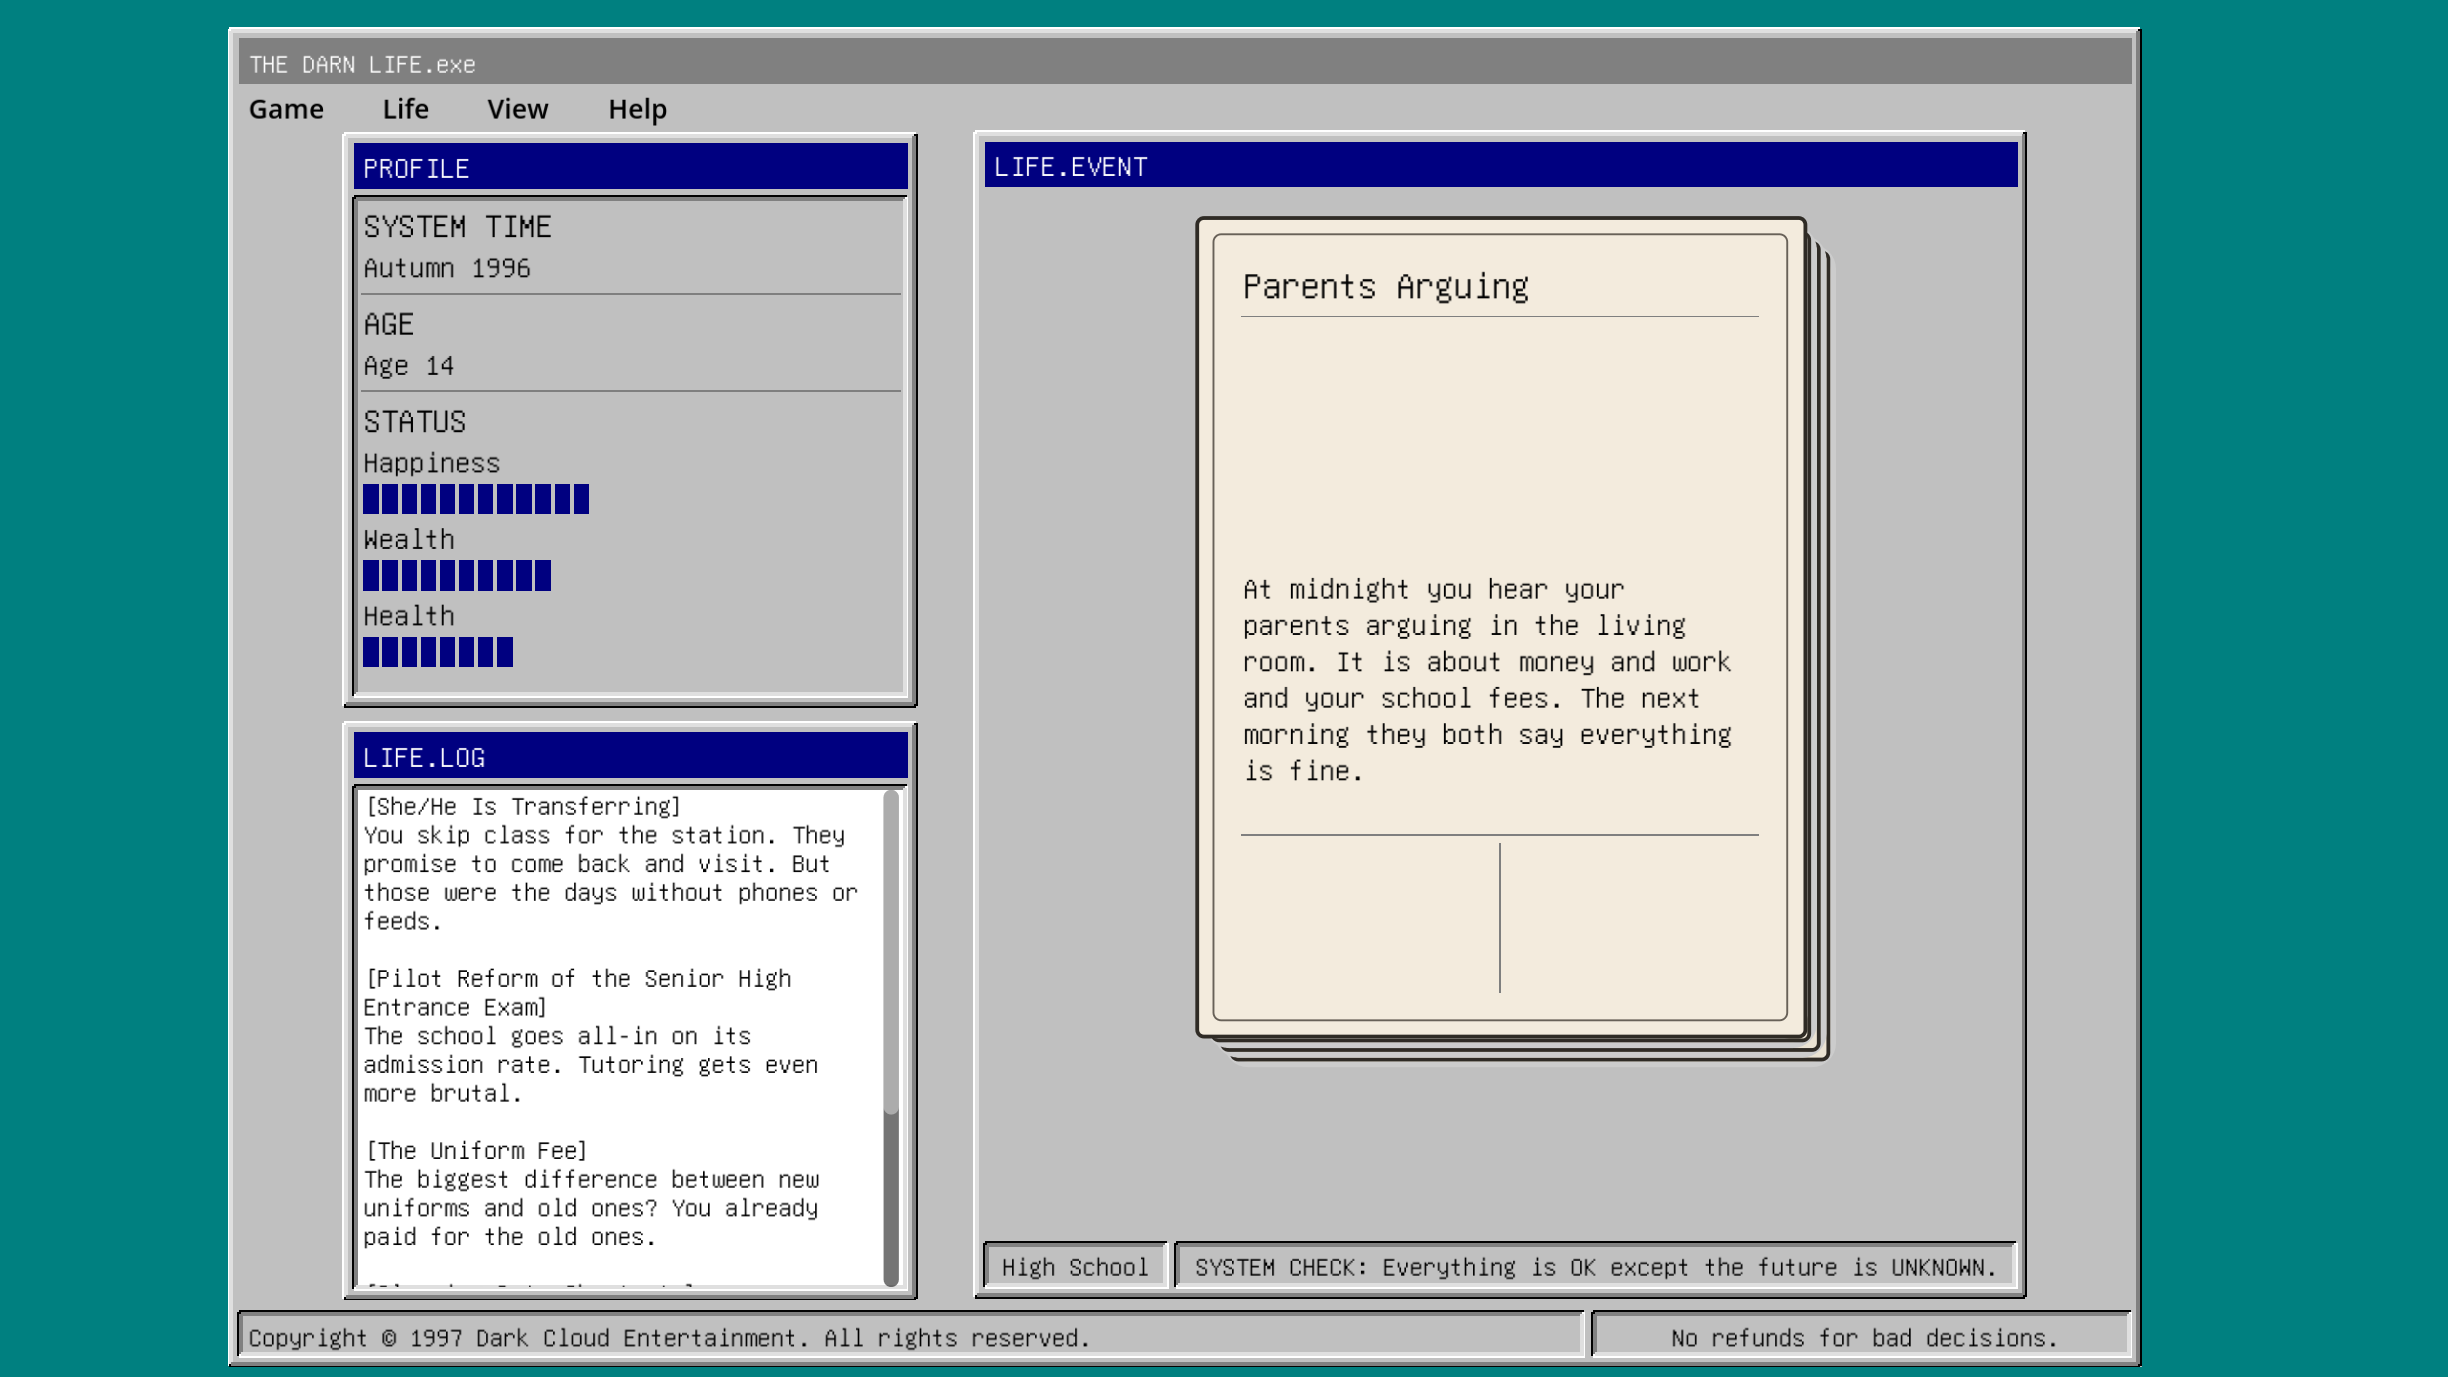Viewport: 2448px width, 1377px height.
Task: Click the Parents Arguing event card
Action: point(1500,627)
